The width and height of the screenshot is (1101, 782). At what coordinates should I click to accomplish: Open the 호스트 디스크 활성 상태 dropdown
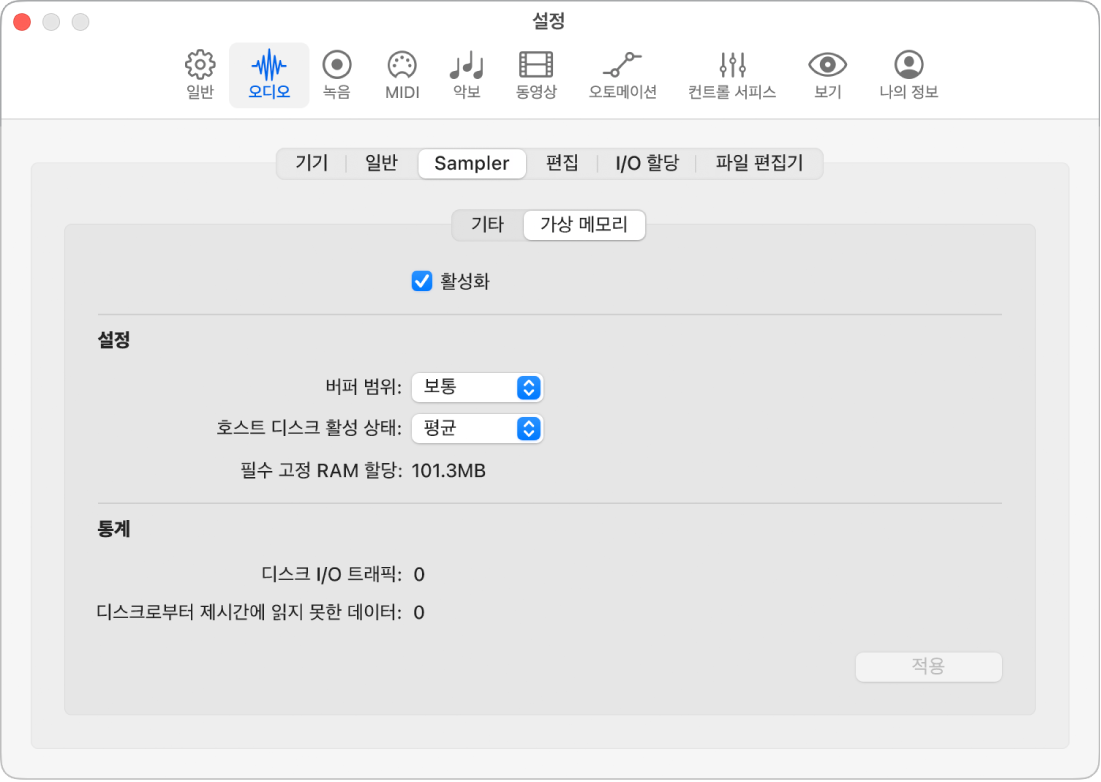(x=477, y=428)
